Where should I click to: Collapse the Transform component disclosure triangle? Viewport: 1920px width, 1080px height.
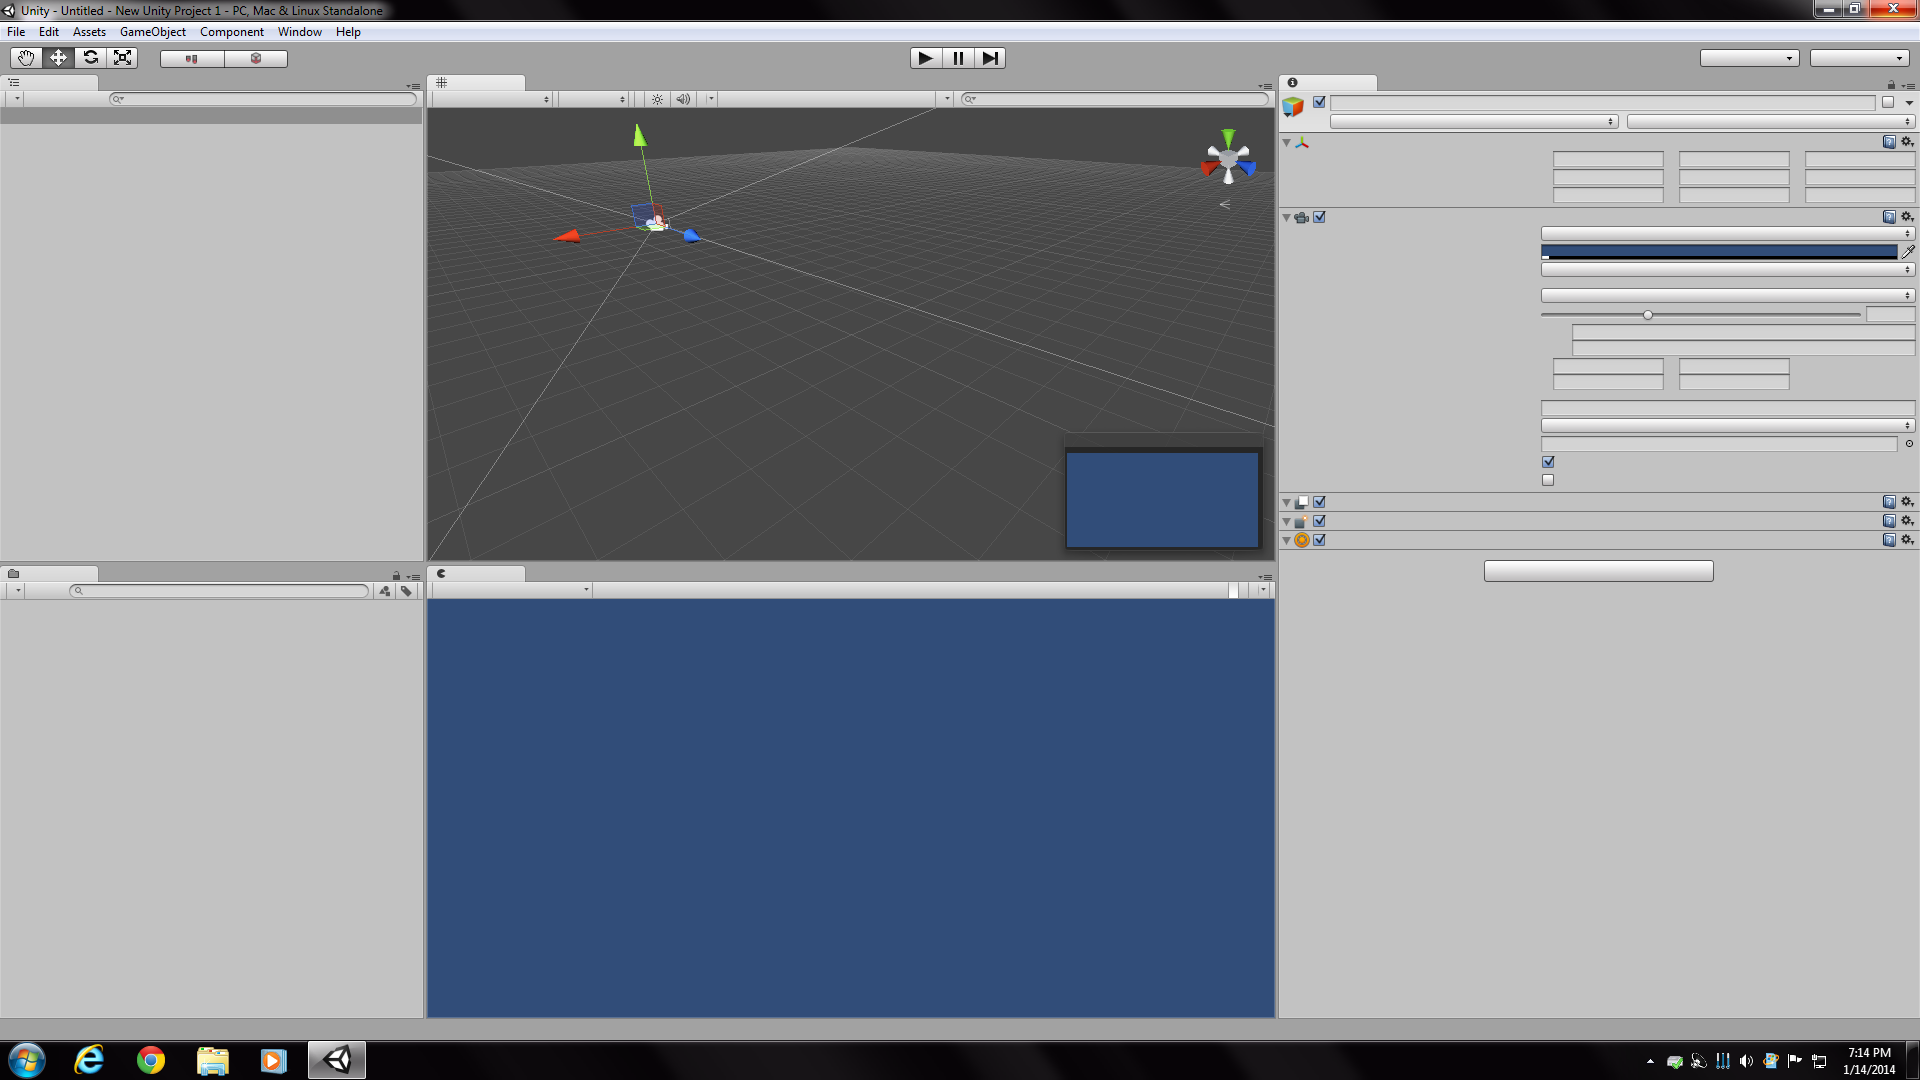tap(1286, 142)
